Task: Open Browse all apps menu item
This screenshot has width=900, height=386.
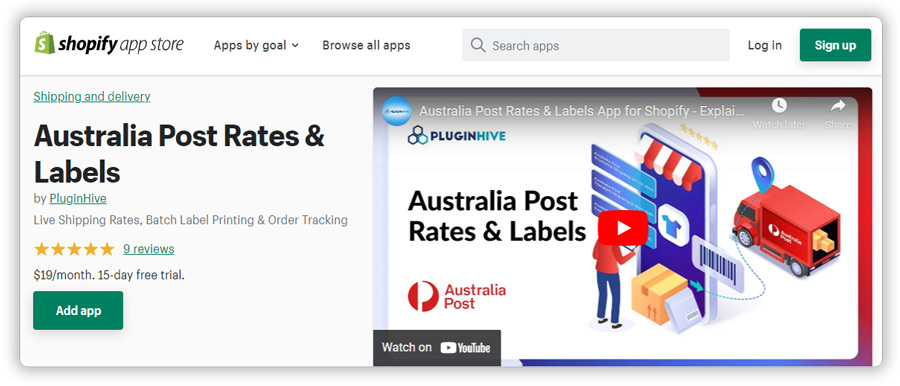Action: 366,45
